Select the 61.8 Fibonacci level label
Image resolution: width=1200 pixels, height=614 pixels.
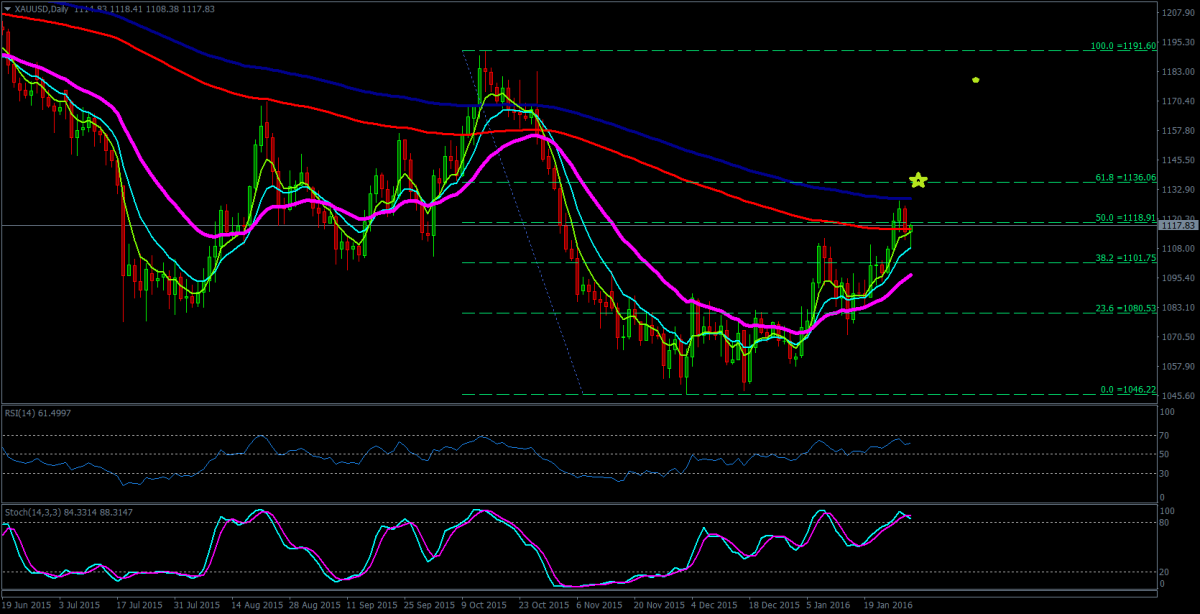1124,177
